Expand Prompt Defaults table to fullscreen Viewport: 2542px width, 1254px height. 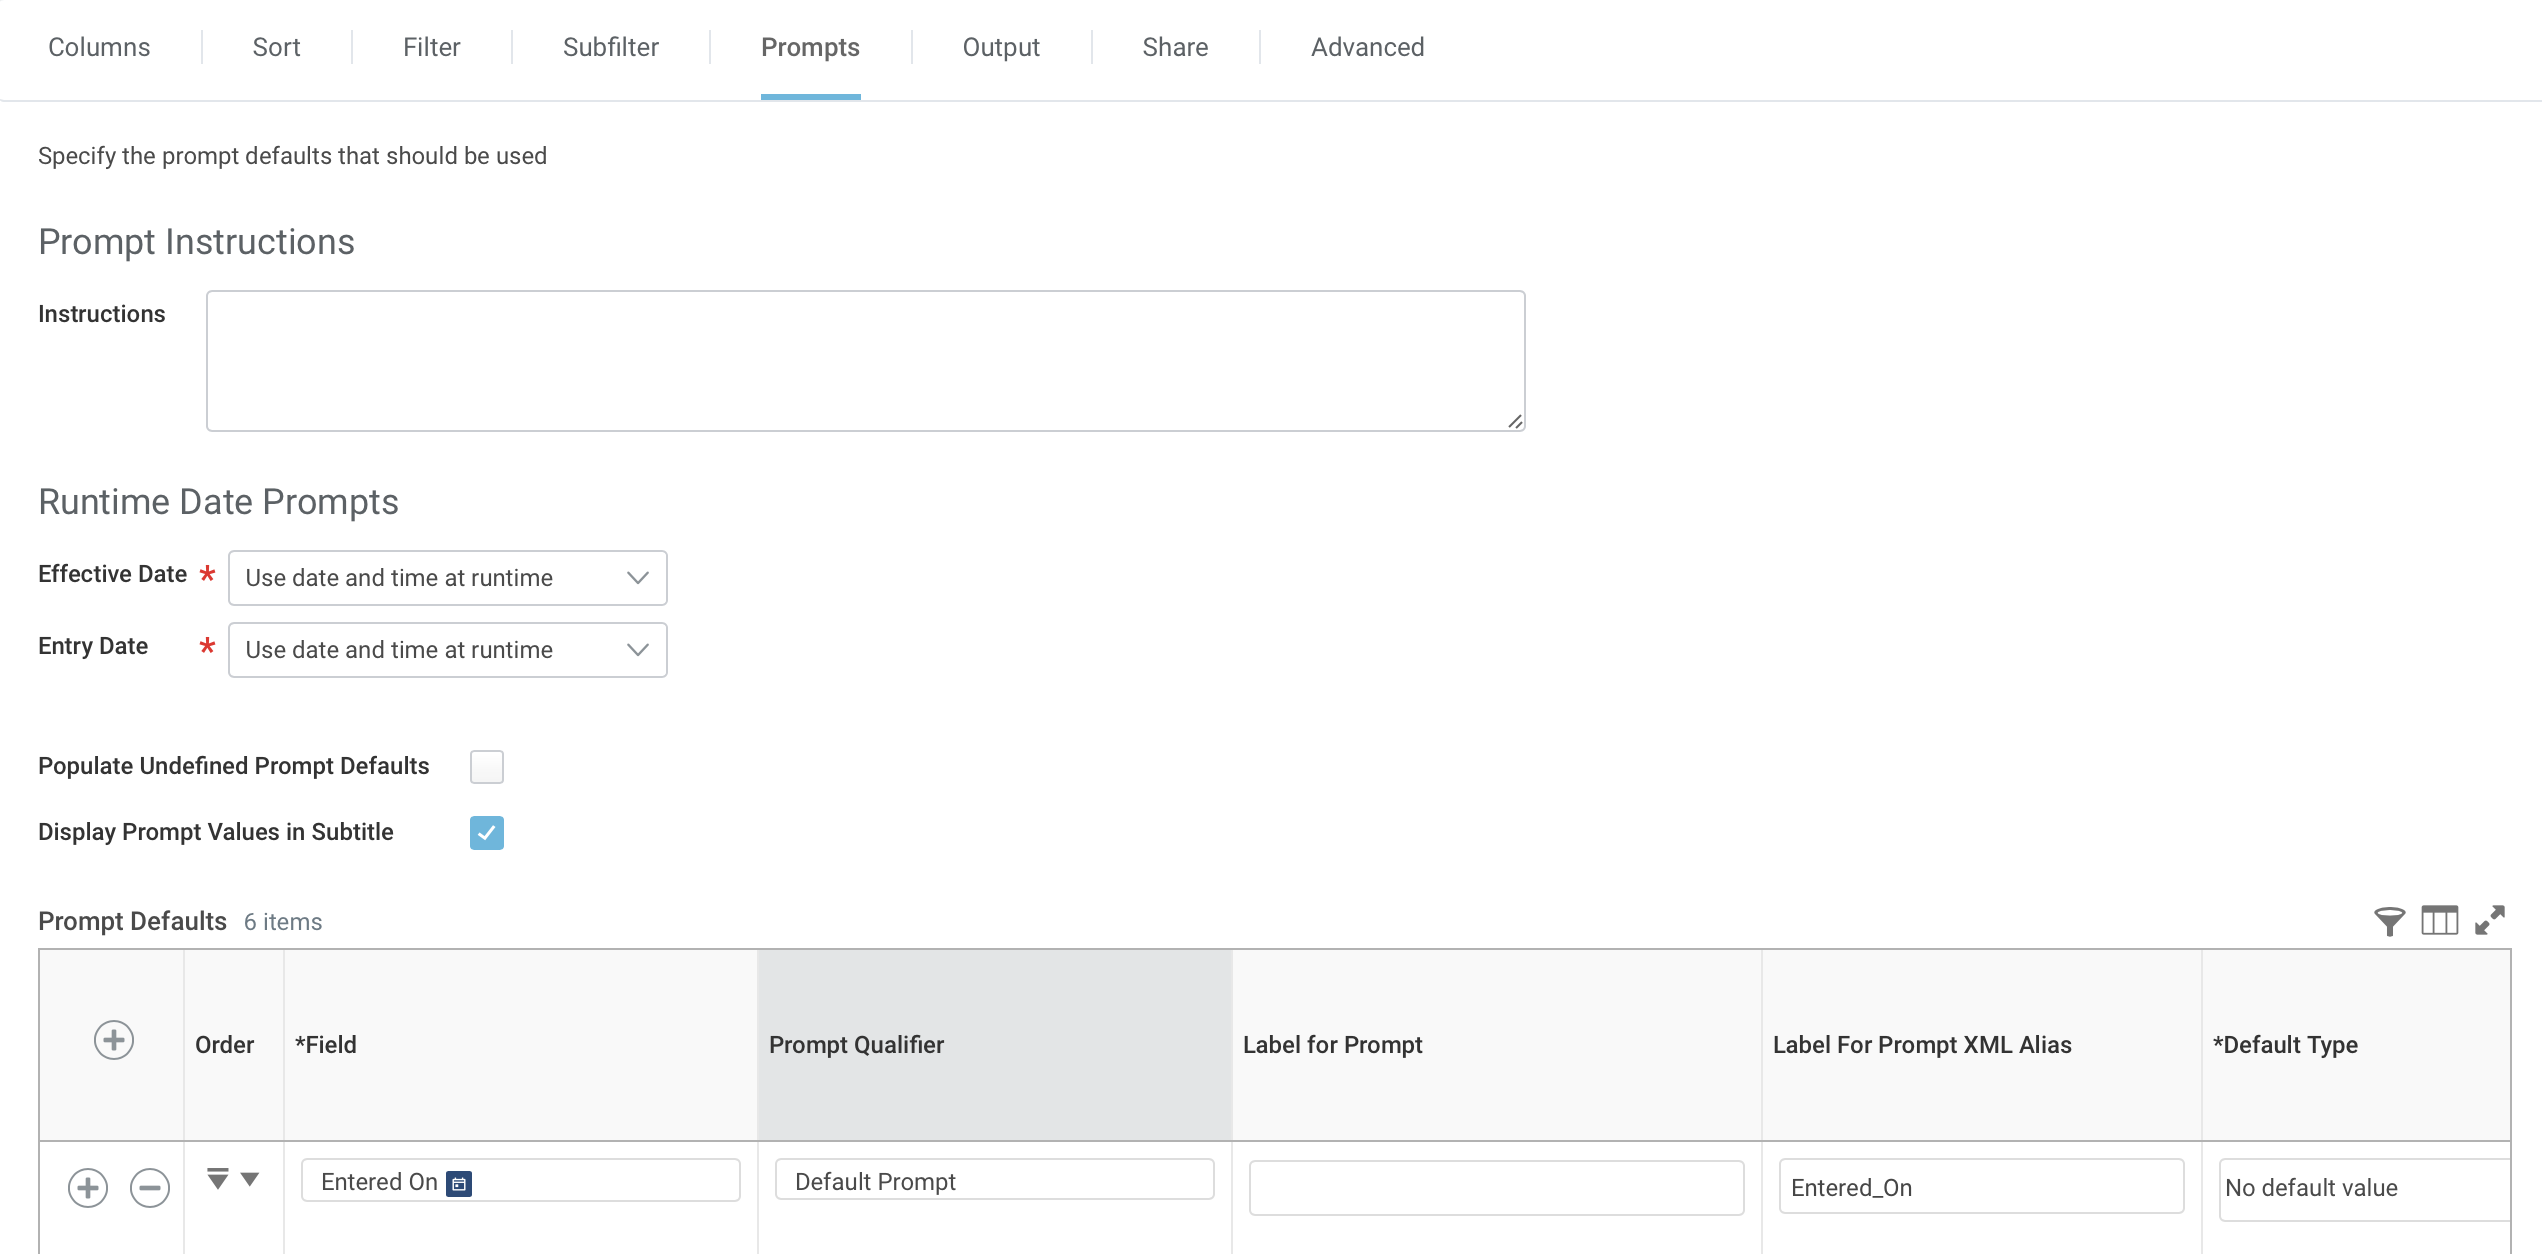pos(2490,921)
